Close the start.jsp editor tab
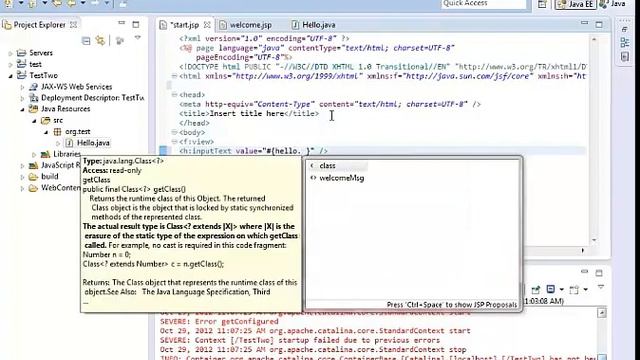This screenshot has width=640, height=360. point(207,25)
